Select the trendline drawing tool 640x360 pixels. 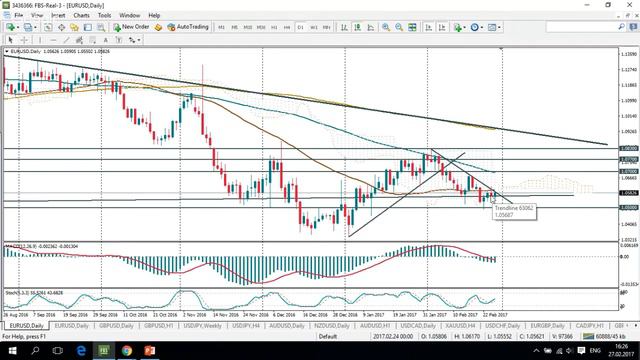[x=66, y=40]
